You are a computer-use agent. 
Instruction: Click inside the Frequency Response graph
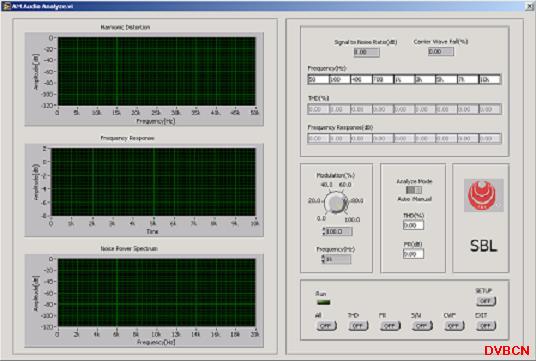pos(153,182)
